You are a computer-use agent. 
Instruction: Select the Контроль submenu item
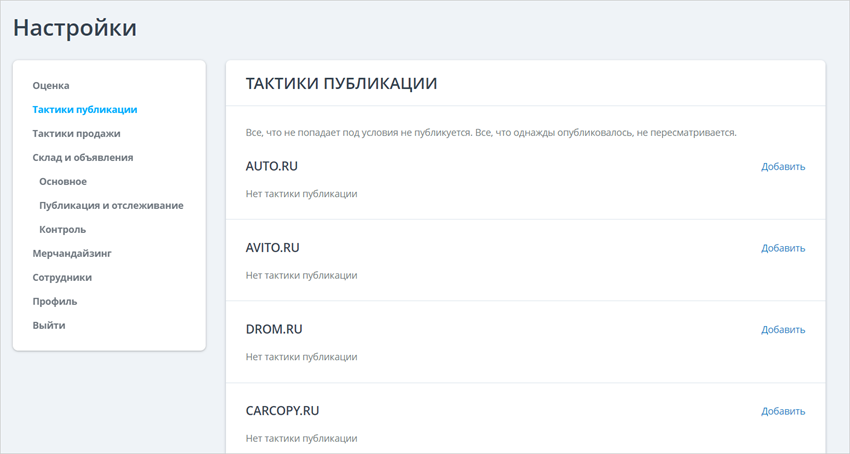(x=62, y=229)
